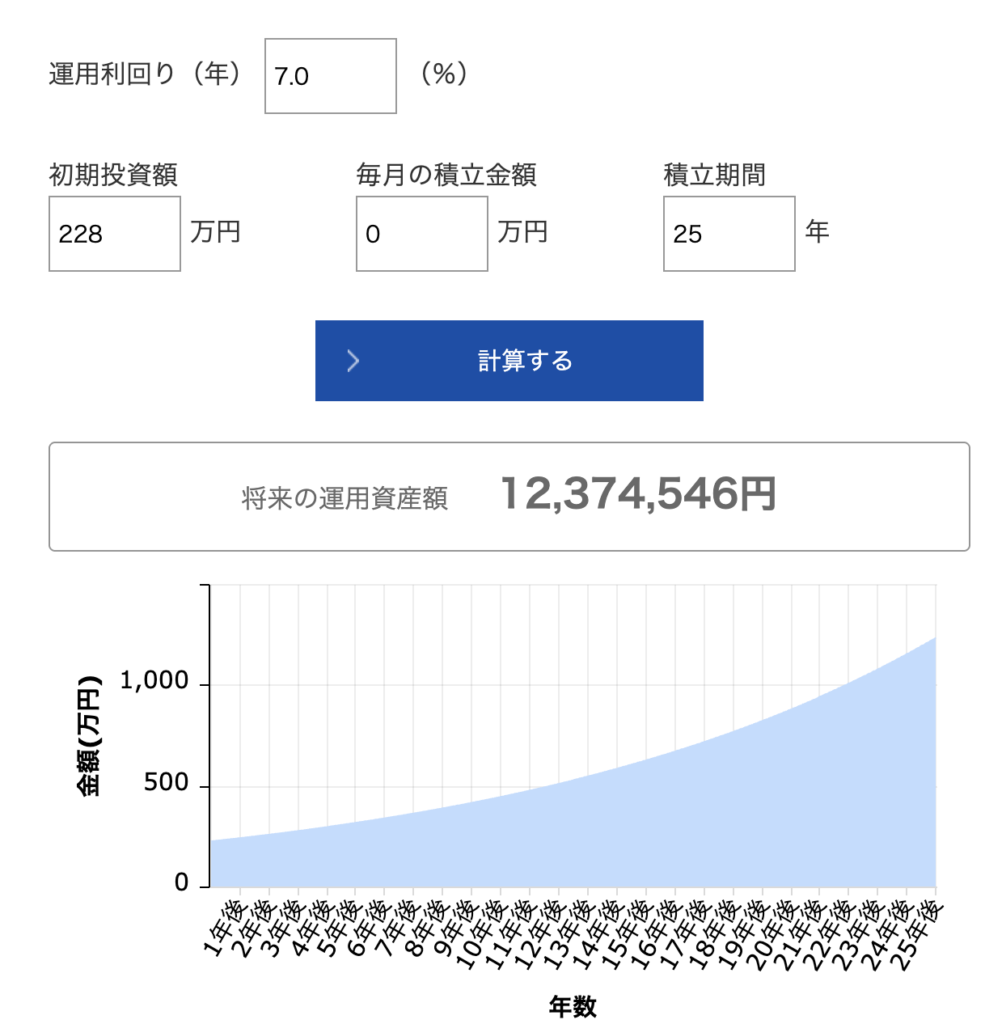Click the 毎月の積立金額 label text

(x=446, y=175)
